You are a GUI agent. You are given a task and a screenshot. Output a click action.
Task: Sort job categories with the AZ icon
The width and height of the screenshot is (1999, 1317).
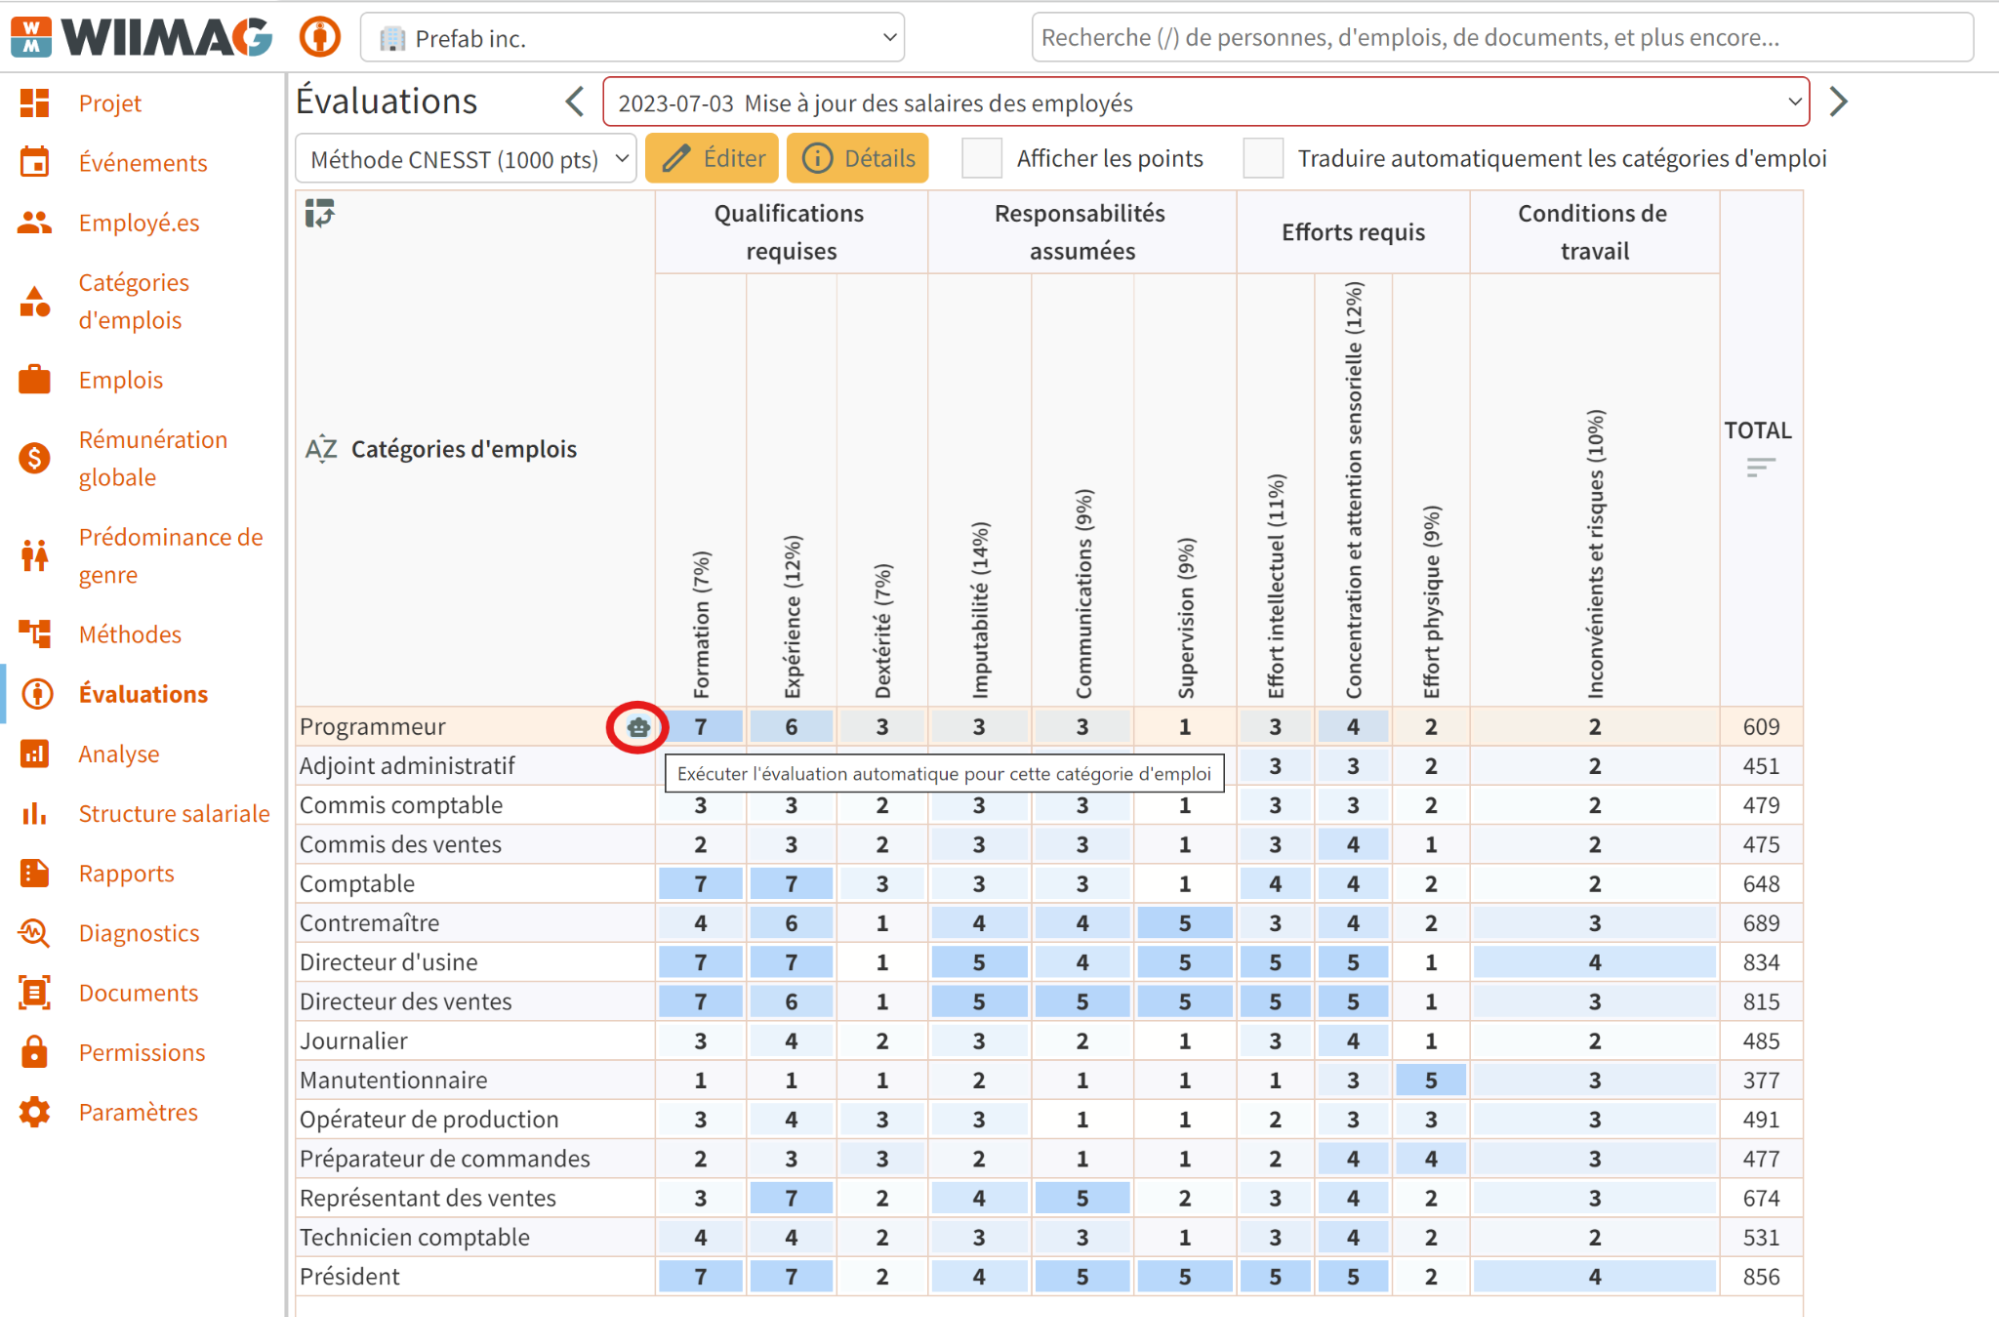pos(321,449)
